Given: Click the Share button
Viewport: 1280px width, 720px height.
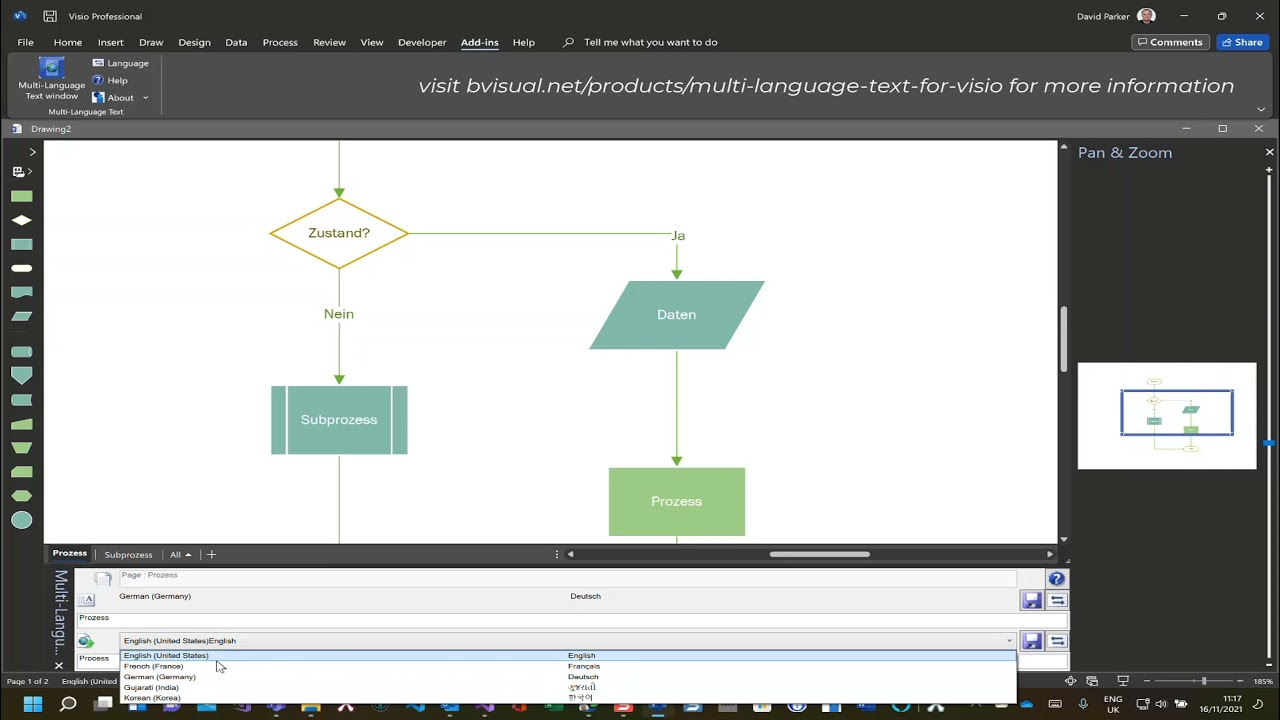Looking at the screenshot, I should click(x=1242, y=42).
